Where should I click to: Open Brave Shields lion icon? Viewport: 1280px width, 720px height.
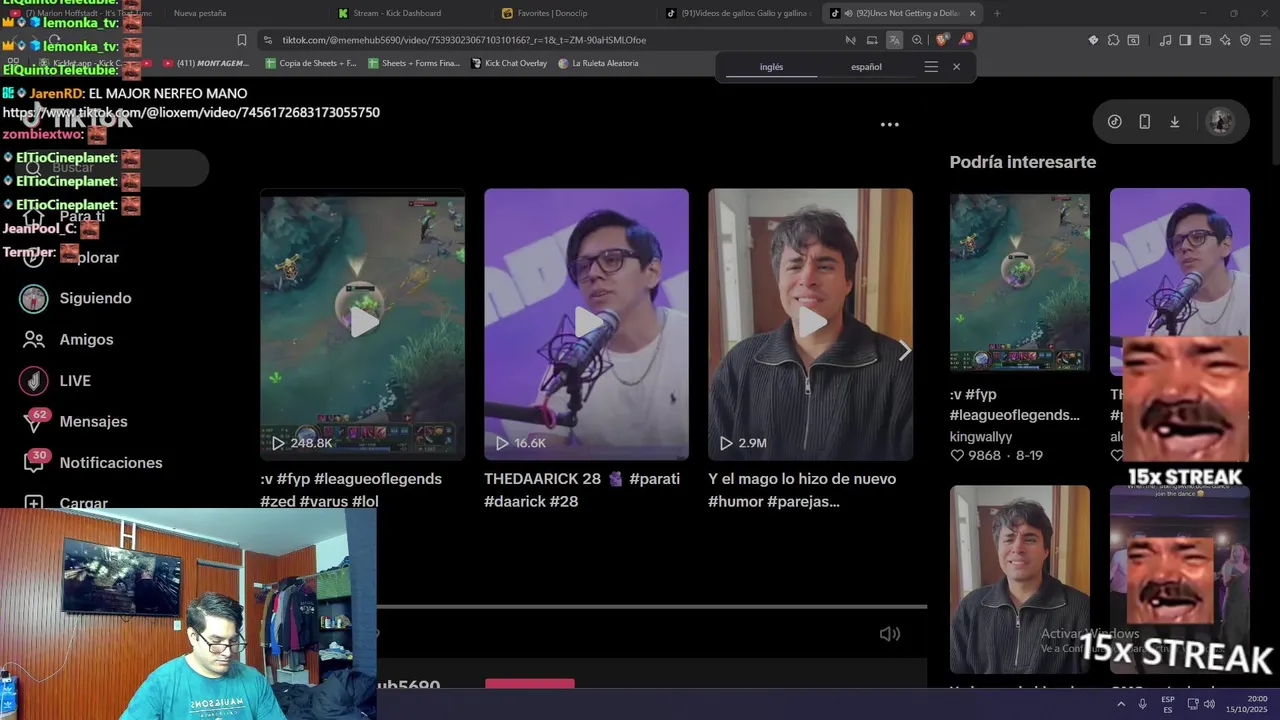[x=941, y=40]
